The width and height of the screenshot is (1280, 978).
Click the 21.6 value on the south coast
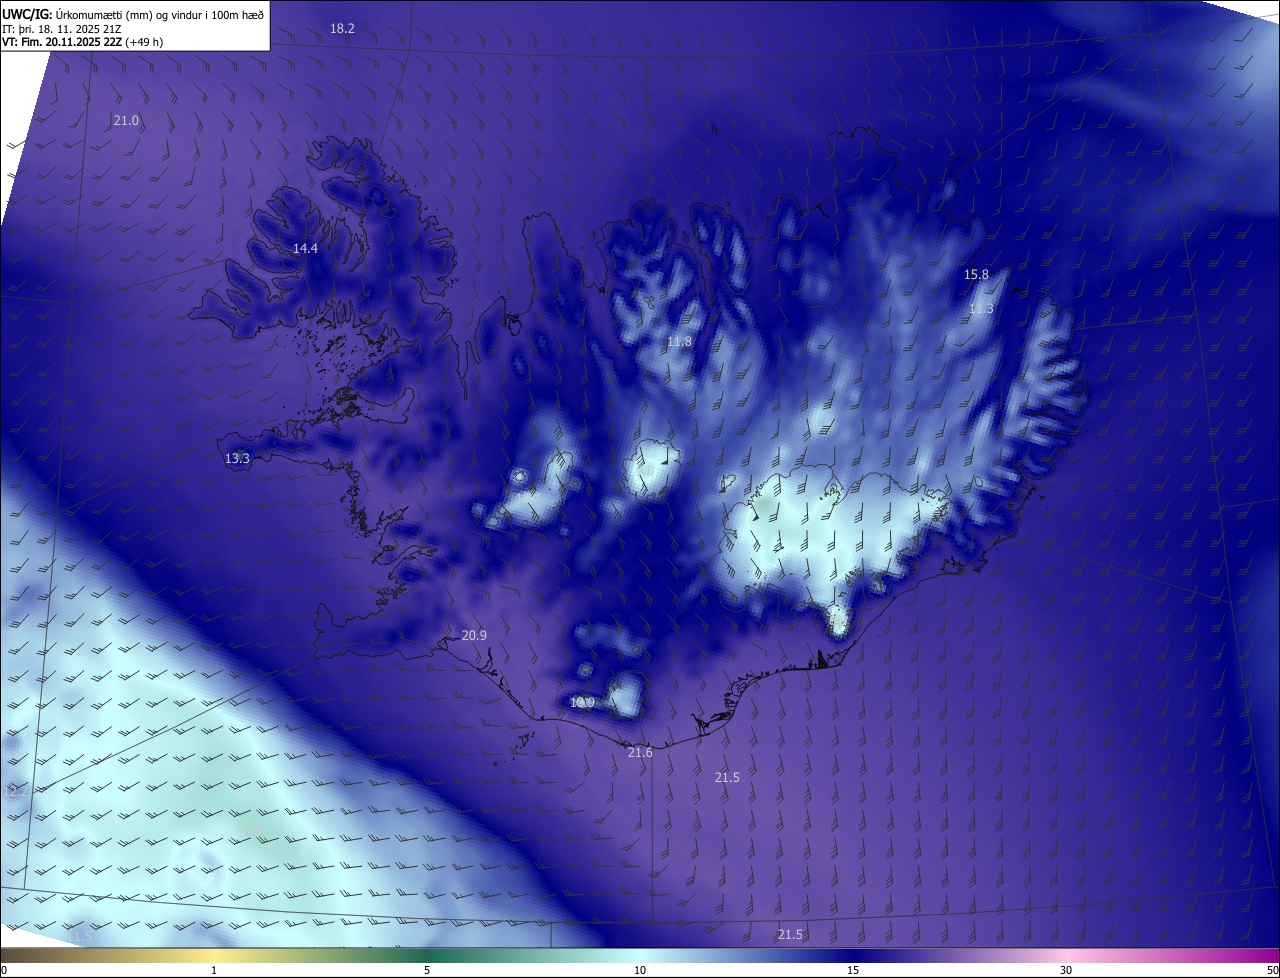tap(640, 753)
